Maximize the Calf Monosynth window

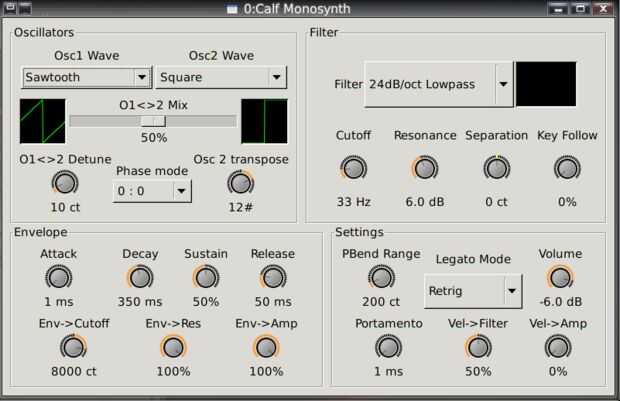(x=580, y=8)
